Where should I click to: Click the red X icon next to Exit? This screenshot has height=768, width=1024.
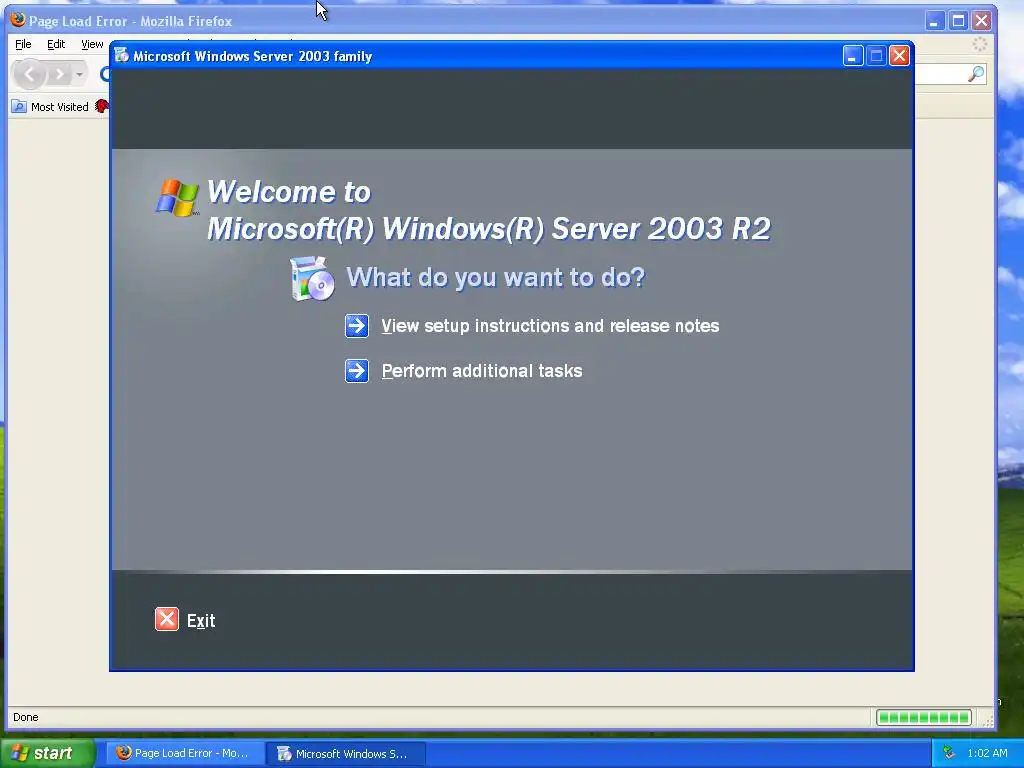[x=167, y=619]
